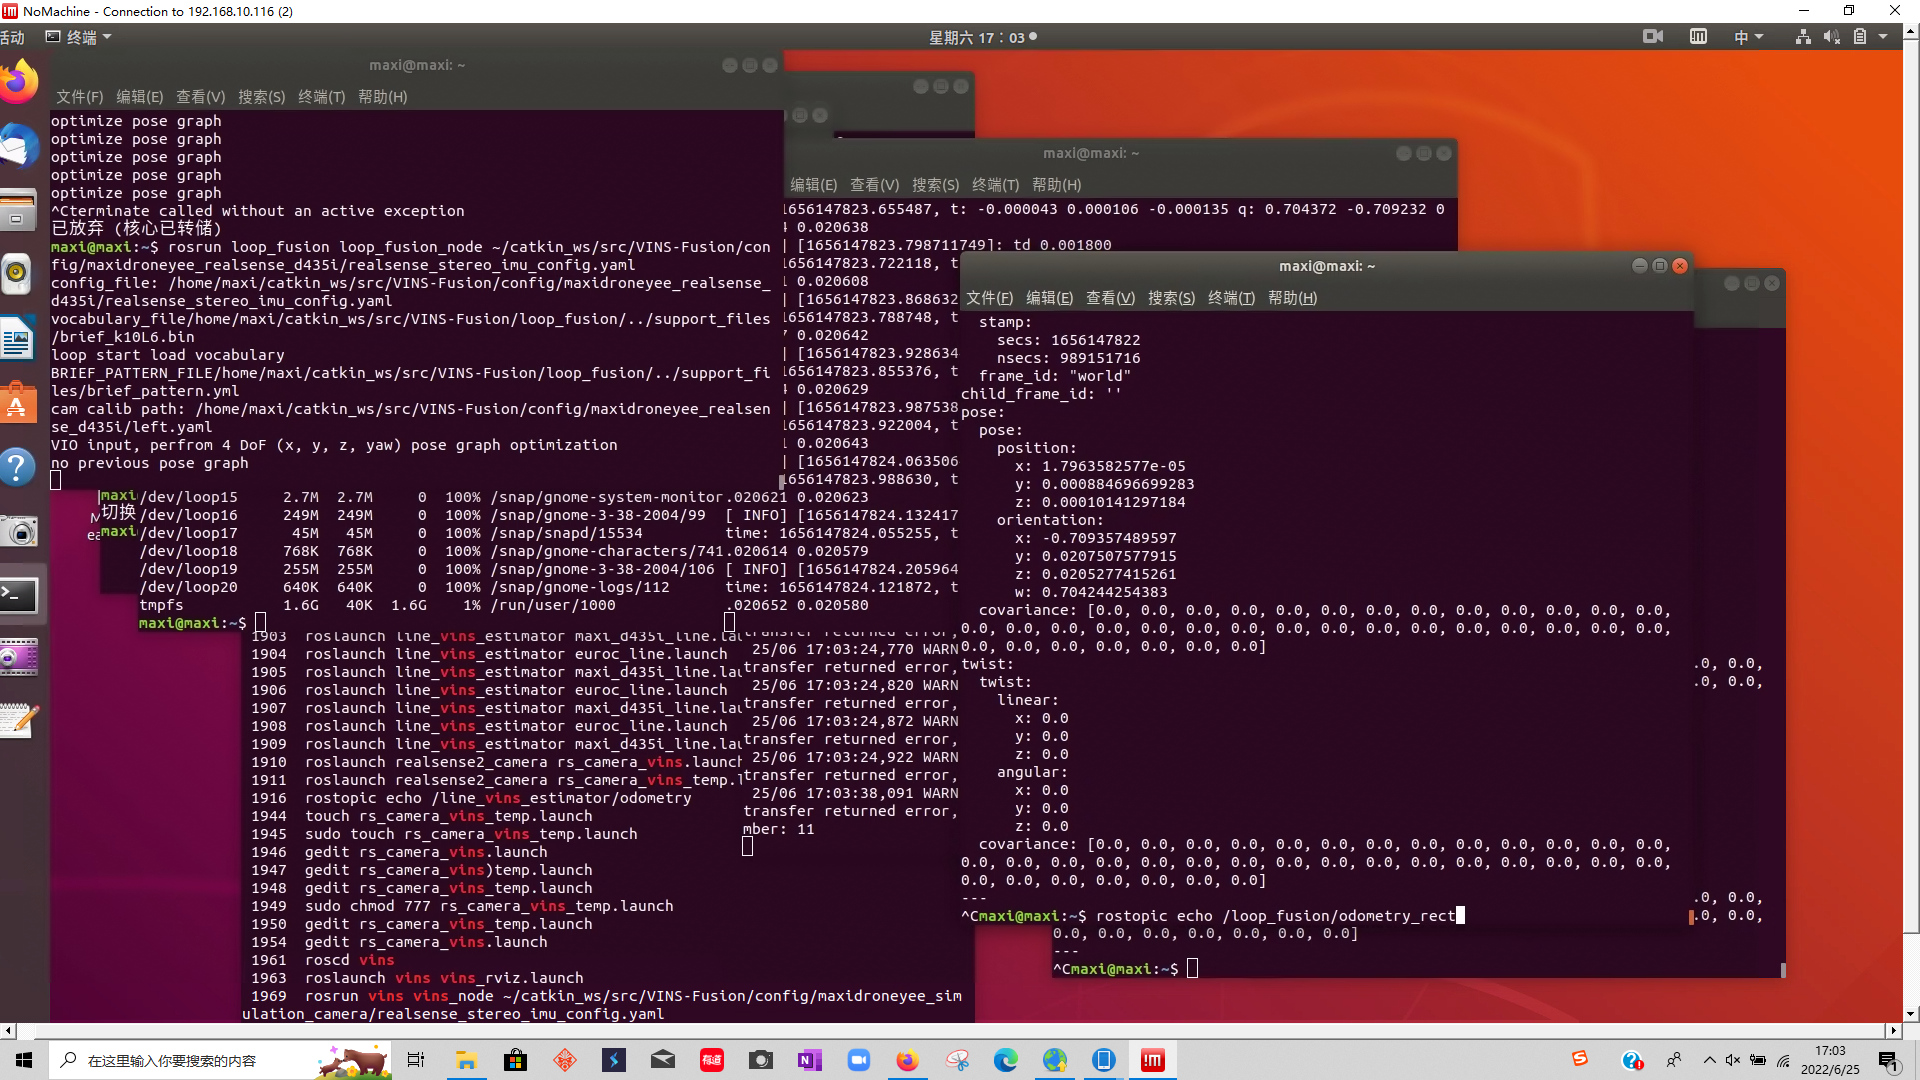Expand the 终端 app menu in top bar
The image size is (1920, 1080).
[x=80, y=37]
